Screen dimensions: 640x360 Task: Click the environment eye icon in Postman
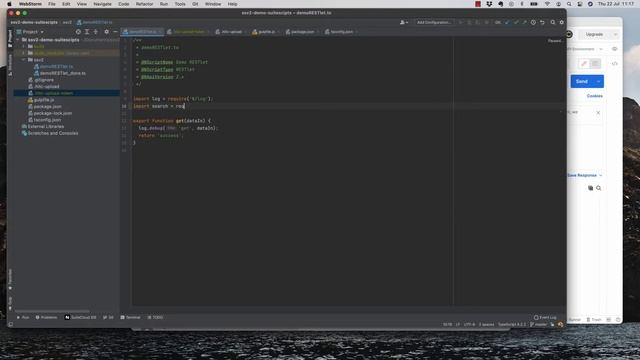pos(614,49)
